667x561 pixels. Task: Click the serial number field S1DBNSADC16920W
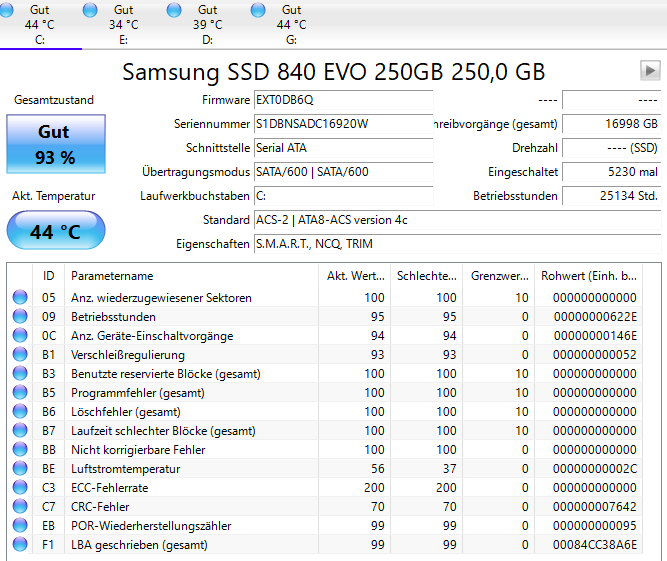[343, 124]
